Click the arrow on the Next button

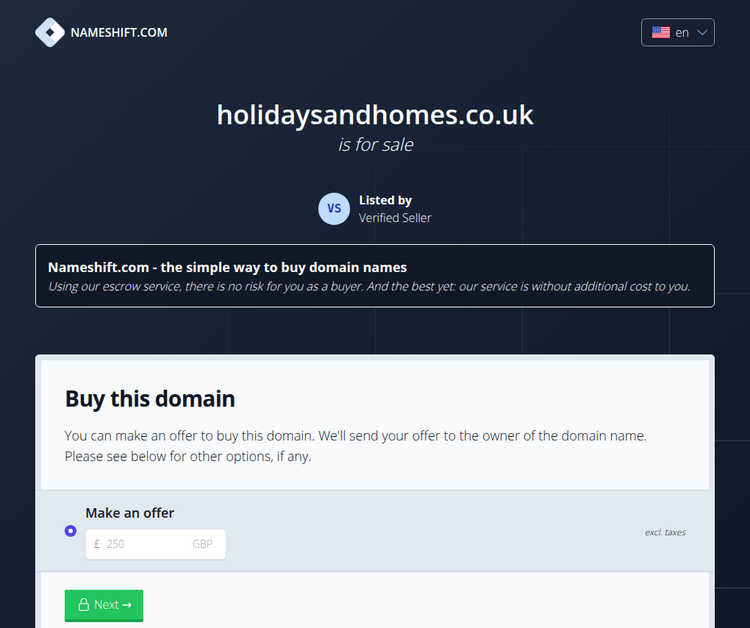[127, 605]
